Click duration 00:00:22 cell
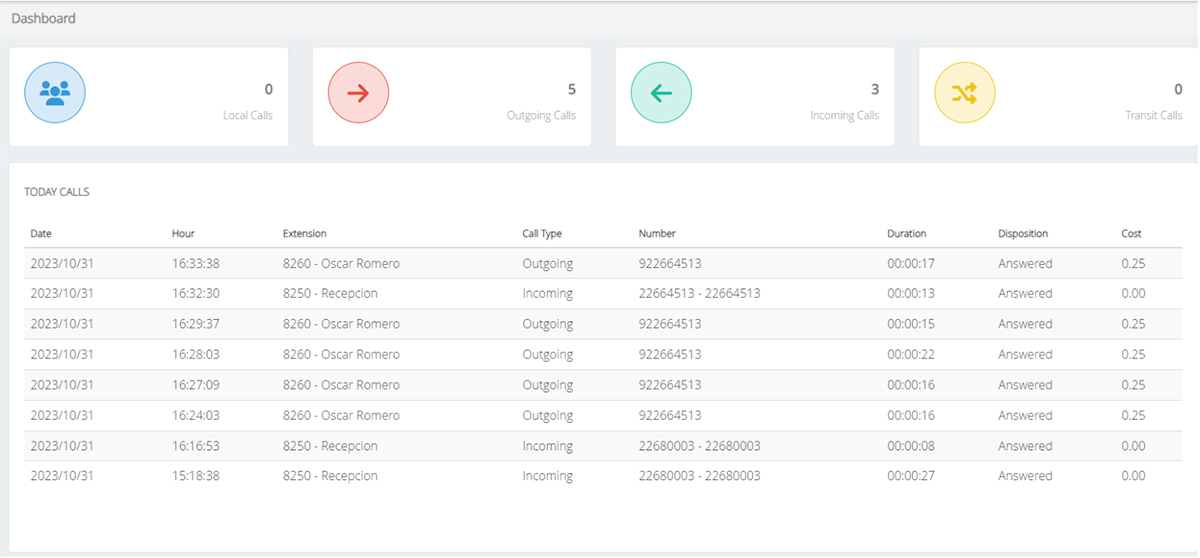The width and height of the screenshot is (1200, 558). (x=911, y=355)
